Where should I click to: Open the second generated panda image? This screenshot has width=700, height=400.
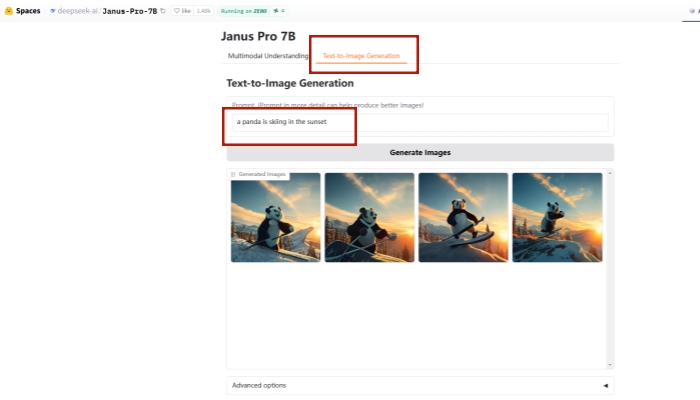pyautogui.click(x=369, y=217)
